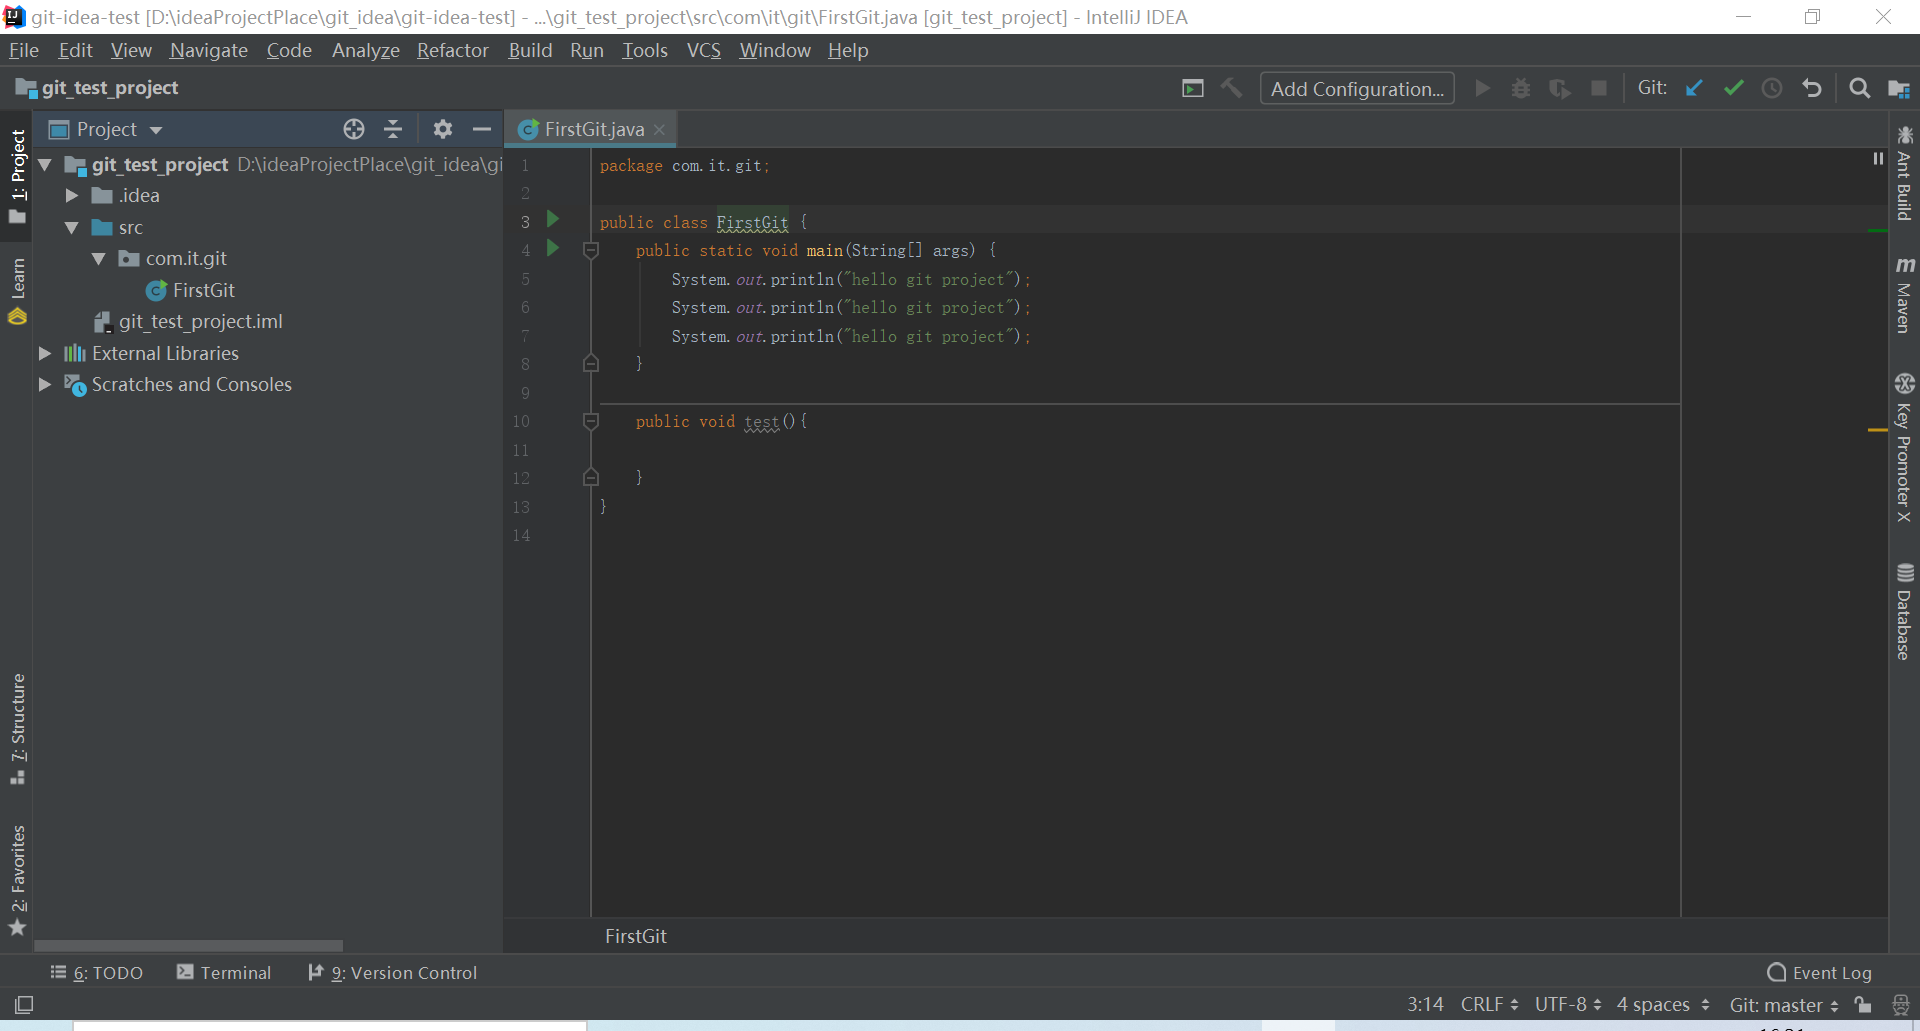Open the VCS menu

704,50
